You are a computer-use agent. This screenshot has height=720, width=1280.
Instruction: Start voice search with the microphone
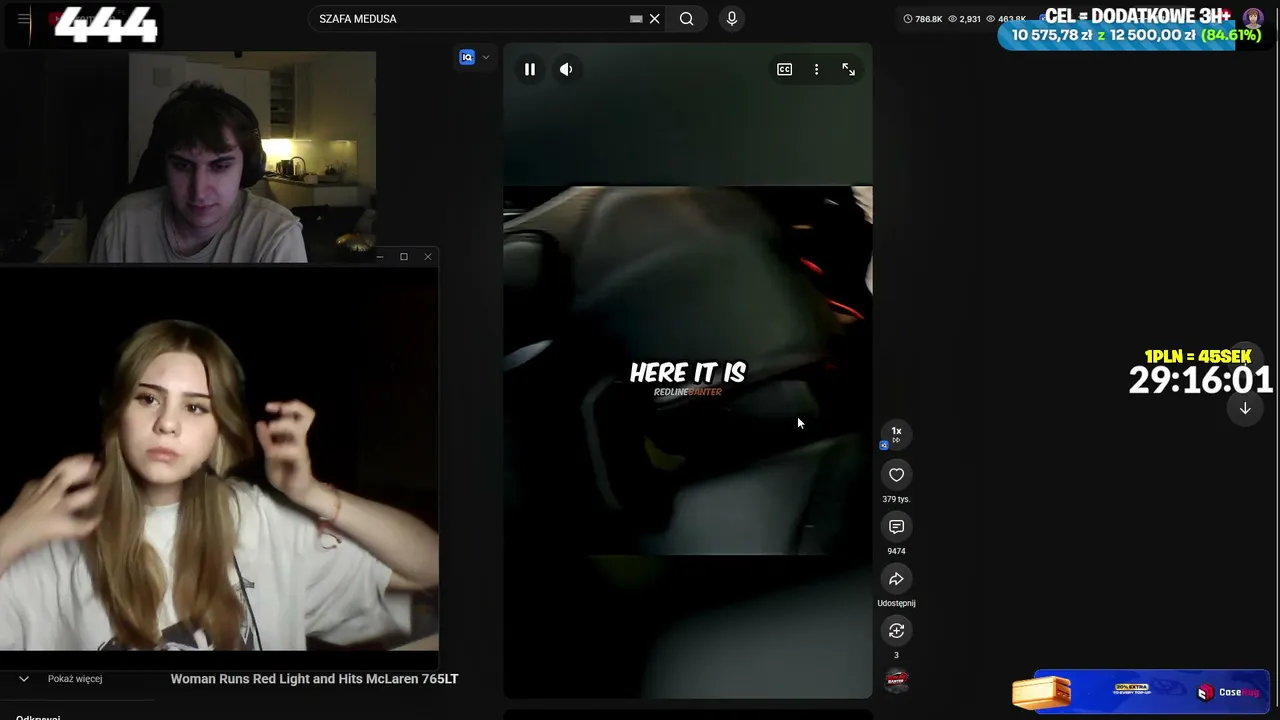tap(732, 19)
